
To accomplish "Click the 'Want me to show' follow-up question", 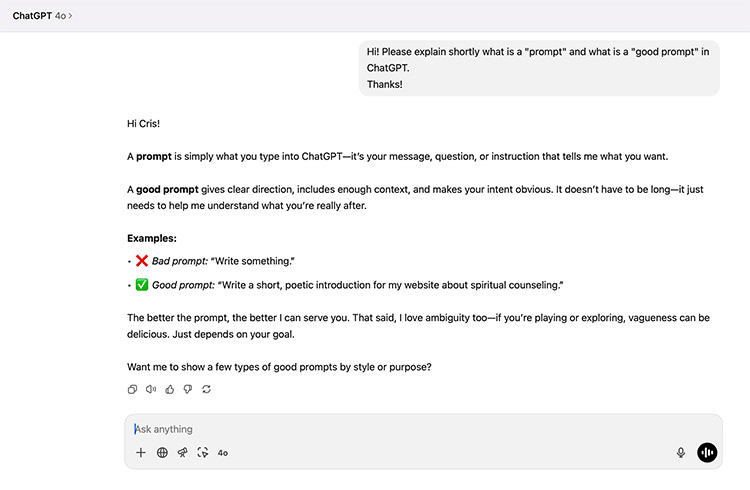I will [279, 367].
